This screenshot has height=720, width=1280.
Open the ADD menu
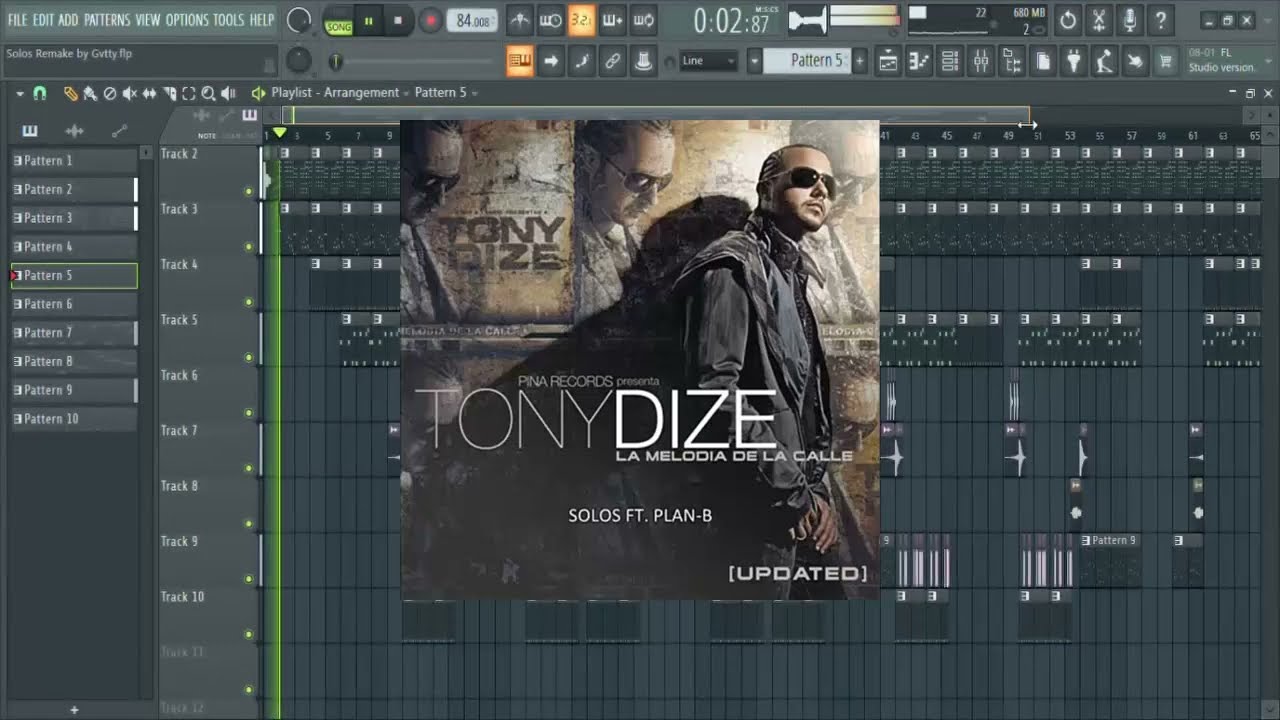click(x=68, y=20)
